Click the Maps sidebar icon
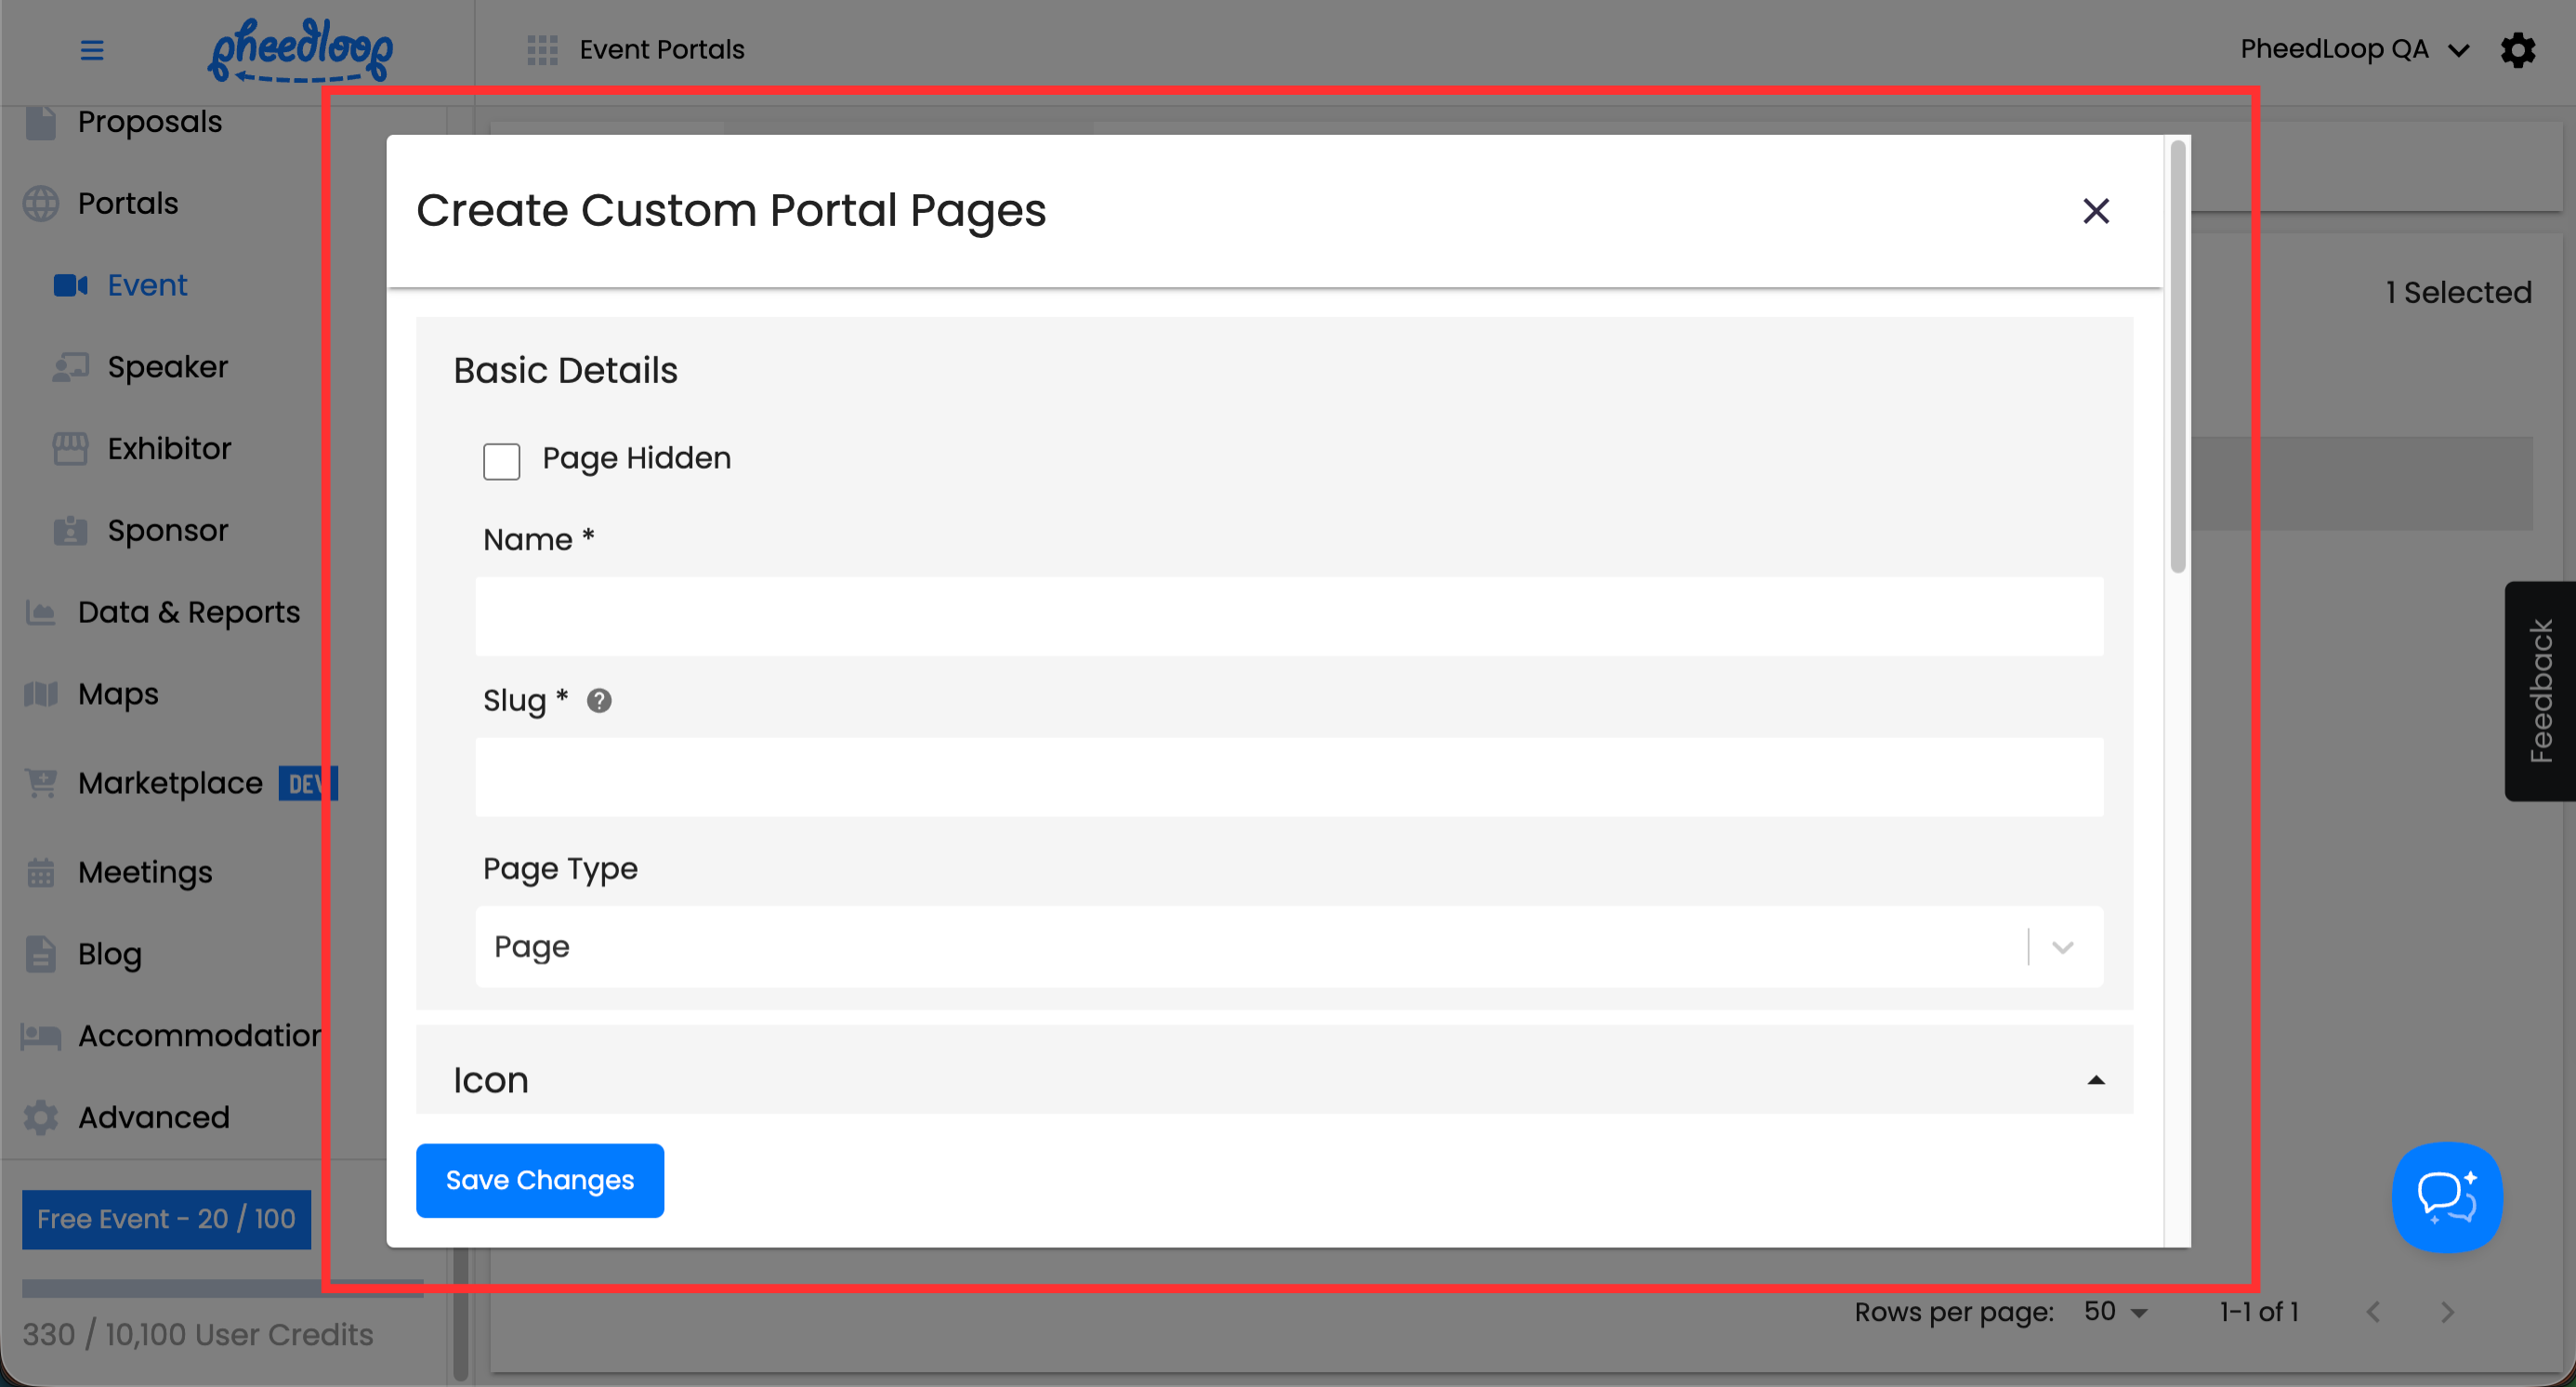 pyautogui.click(x=41, y=694)
